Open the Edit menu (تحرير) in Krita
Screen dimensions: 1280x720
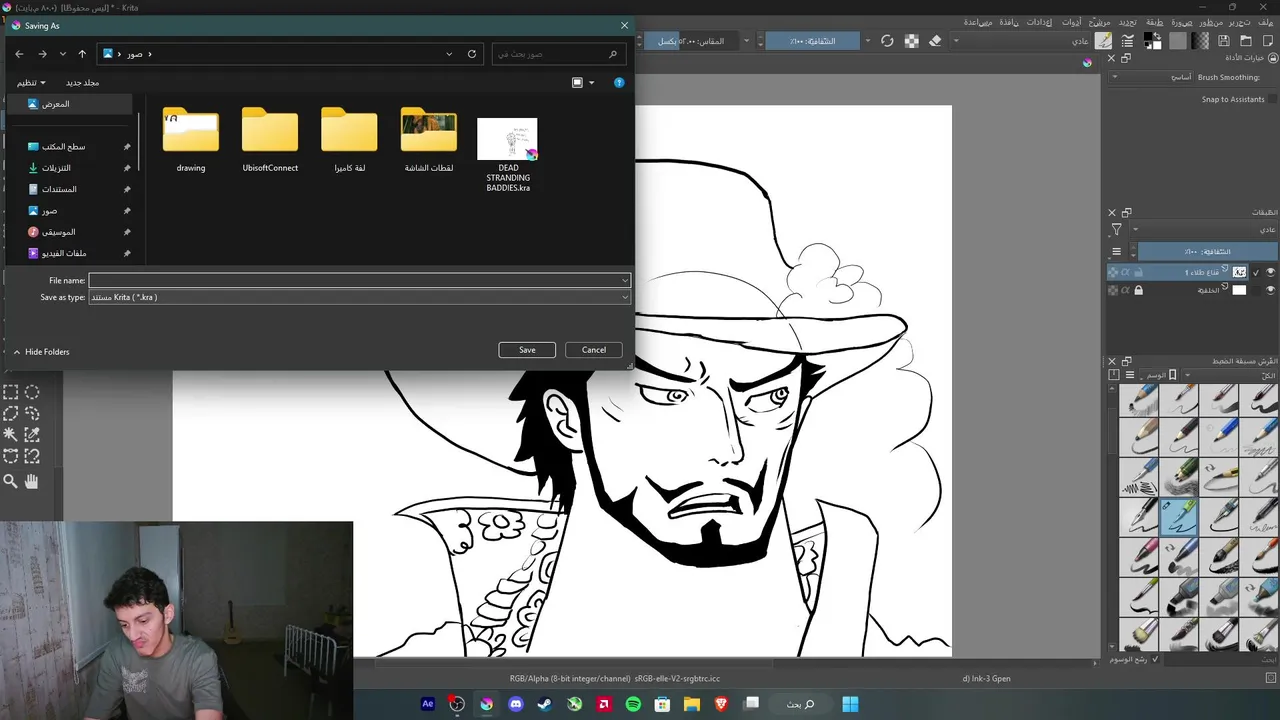(x=1240, y=22)
